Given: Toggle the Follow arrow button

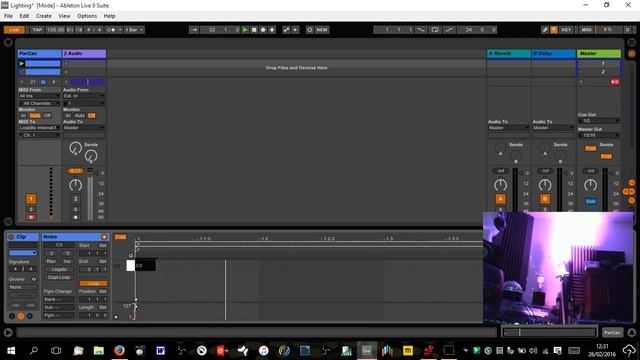Looking at the screenshot, I should coord(194,30).
